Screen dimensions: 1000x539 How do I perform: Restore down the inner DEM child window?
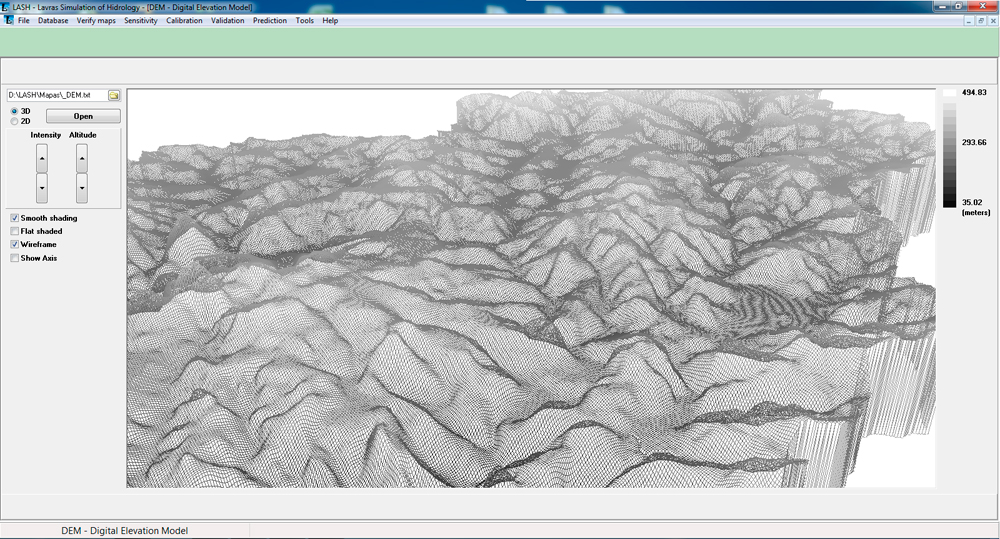(x=980, y=21)
